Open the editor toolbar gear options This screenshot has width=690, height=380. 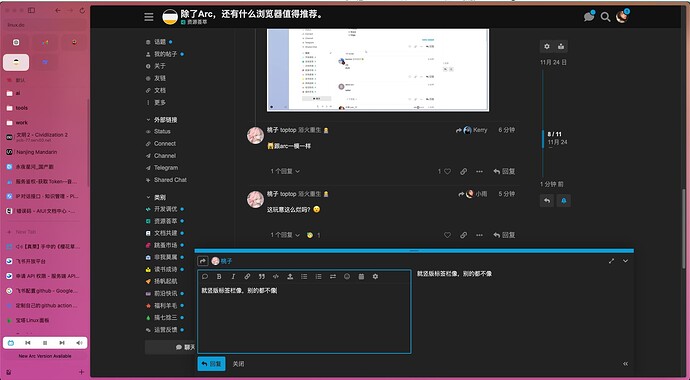(x=375, y=277)
